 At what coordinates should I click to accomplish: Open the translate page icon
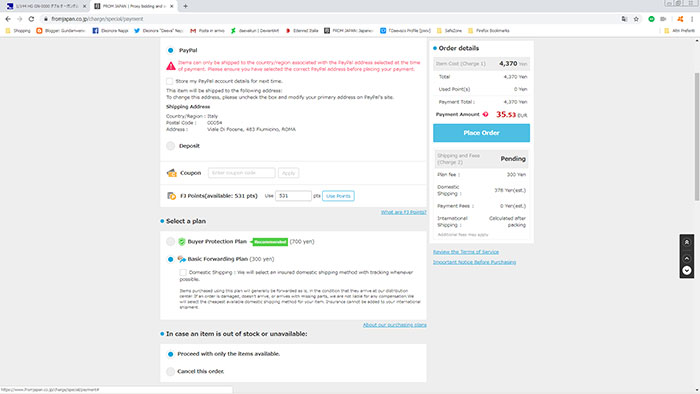tap(624, 19)
